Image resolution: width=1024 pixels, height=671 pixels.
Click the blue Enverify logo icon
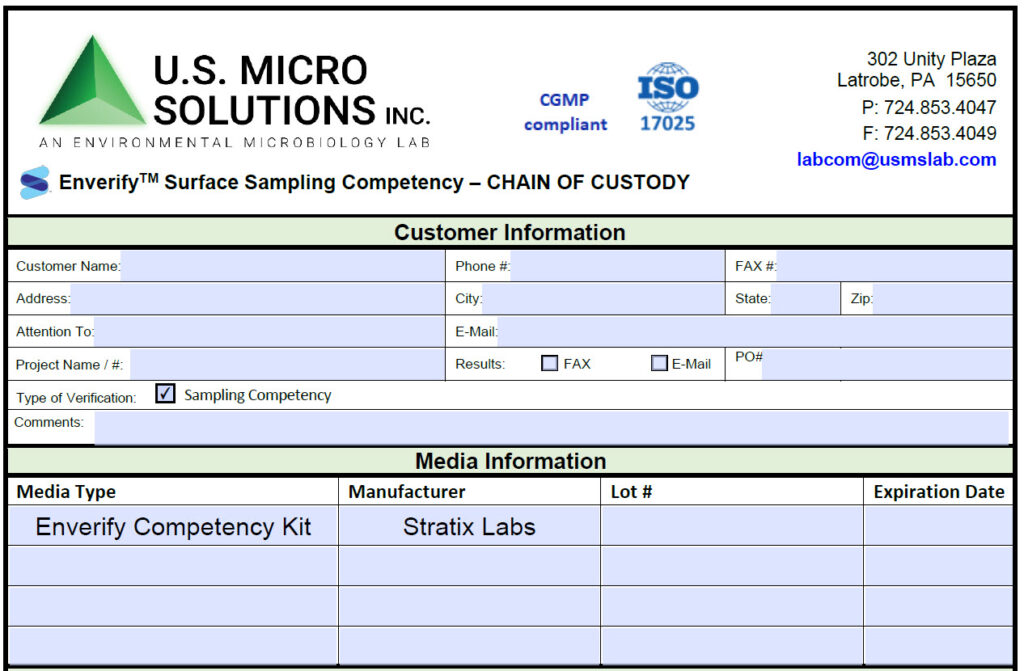(34, 182)
